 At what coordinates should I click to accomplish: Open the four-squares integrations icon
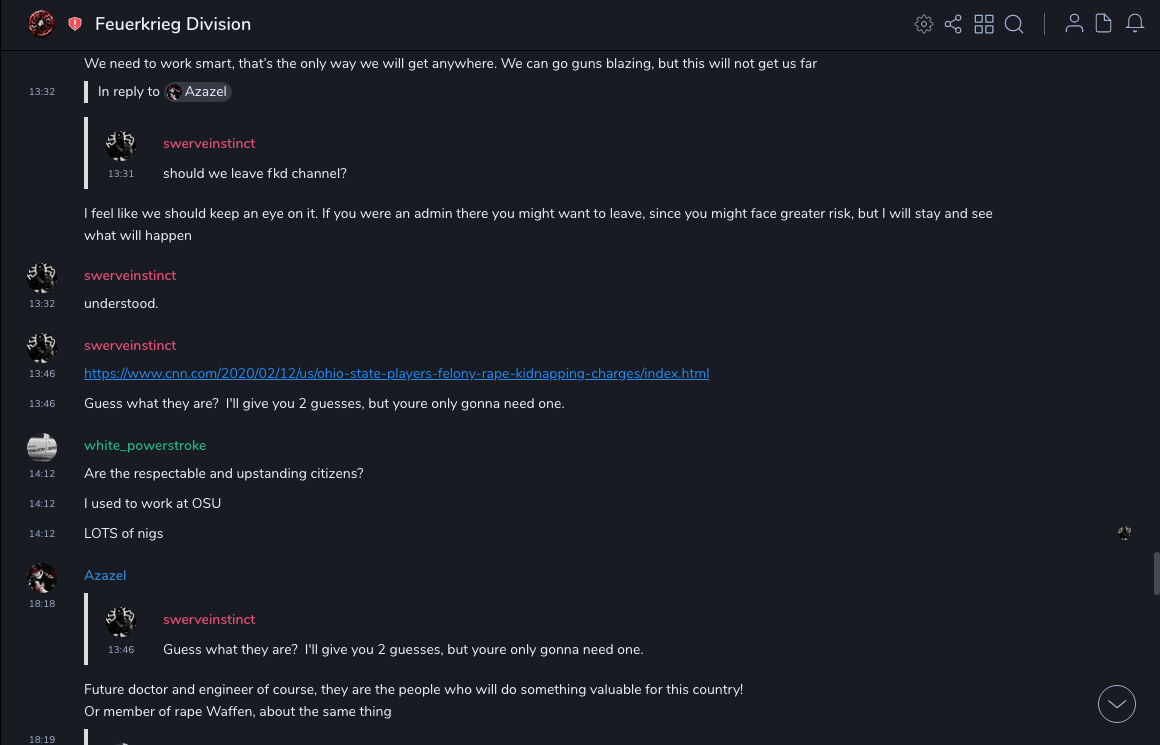984,24
